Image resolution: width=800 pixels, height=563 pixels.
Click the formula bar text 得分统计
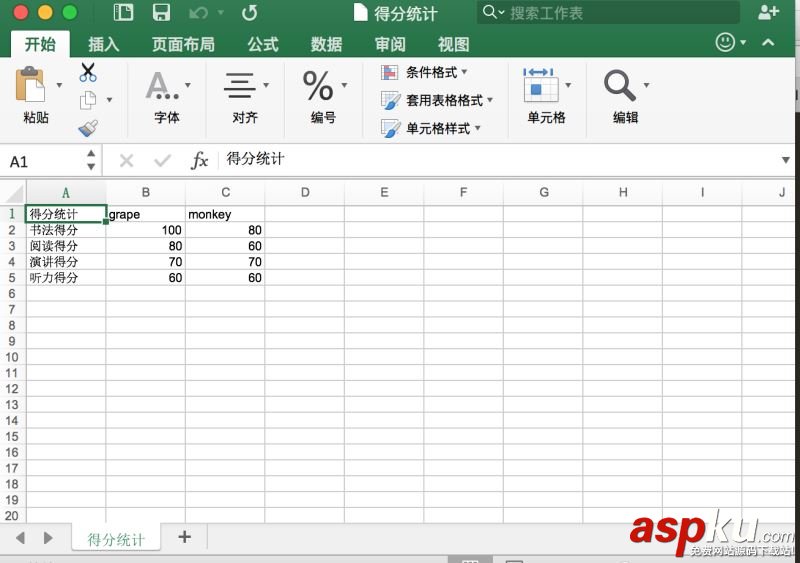255,159
